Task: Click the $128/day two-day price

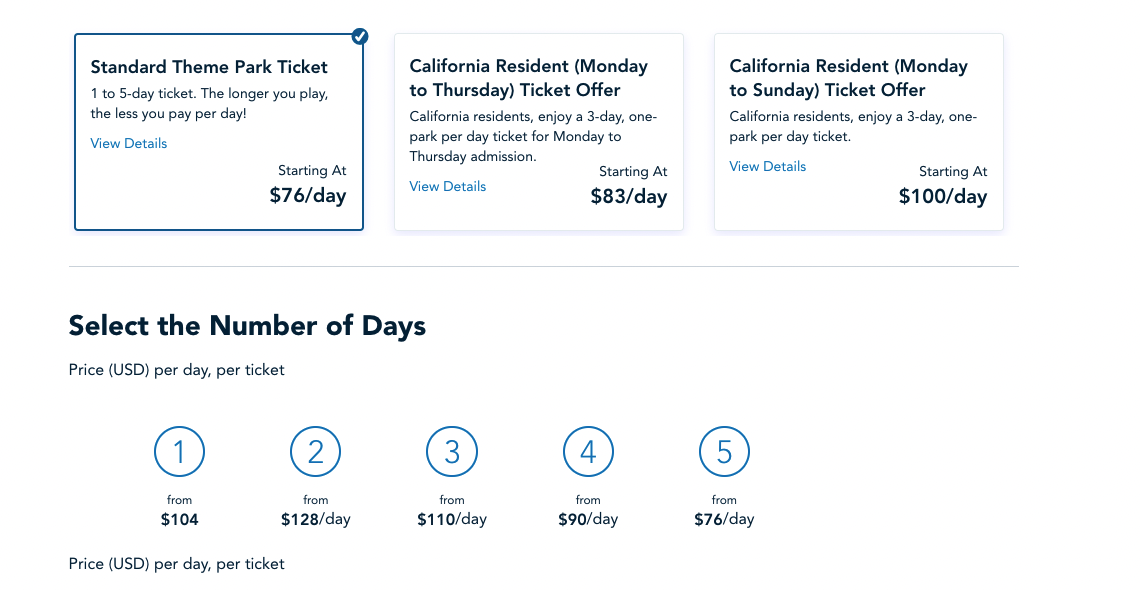Action: pyautogui.click(x=316, y=519)
